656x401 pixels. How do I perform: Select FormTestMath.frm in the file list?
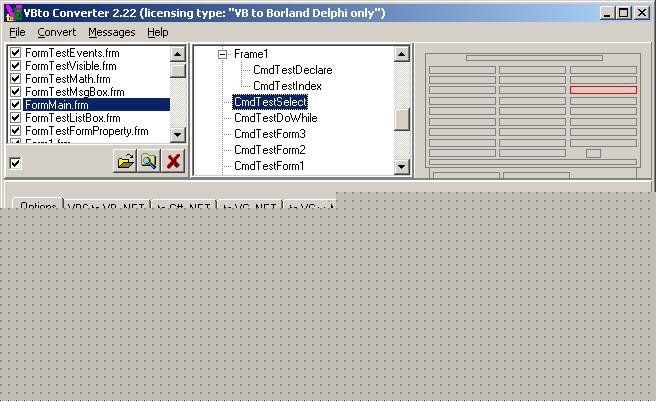[68, 79]
